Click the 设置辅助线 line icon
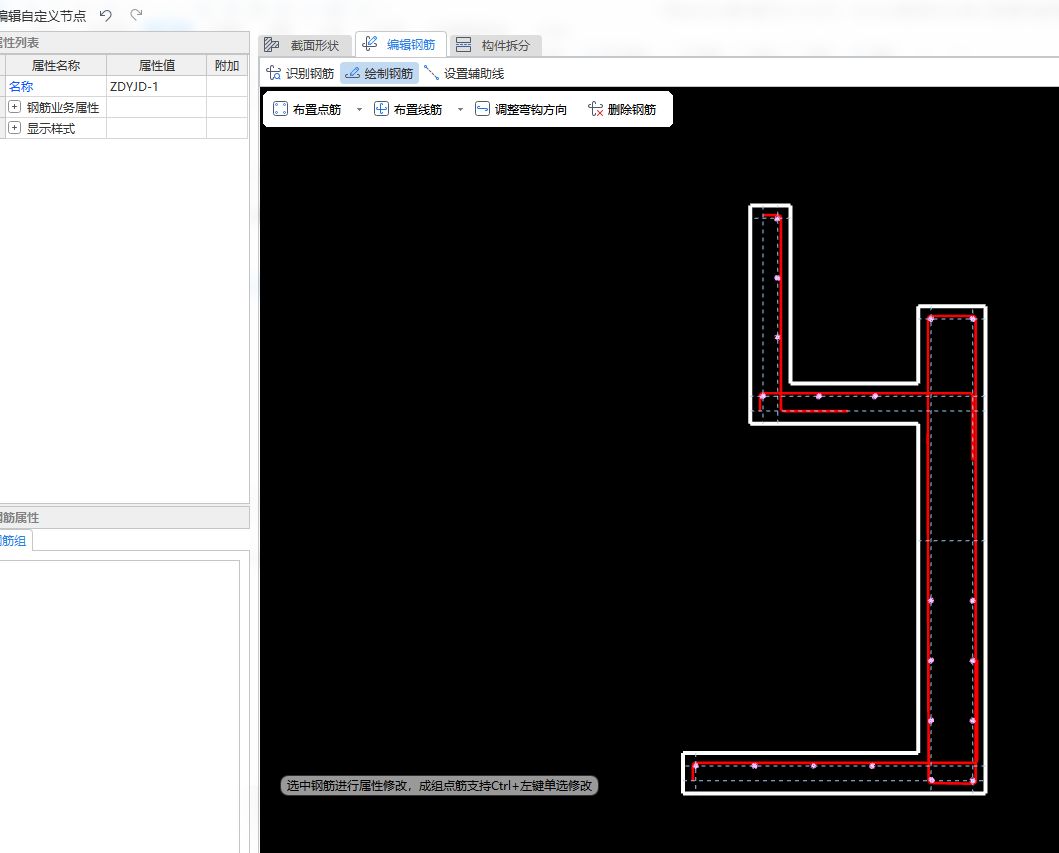This screenshot has height=853, width=1059. click(432, 73)
